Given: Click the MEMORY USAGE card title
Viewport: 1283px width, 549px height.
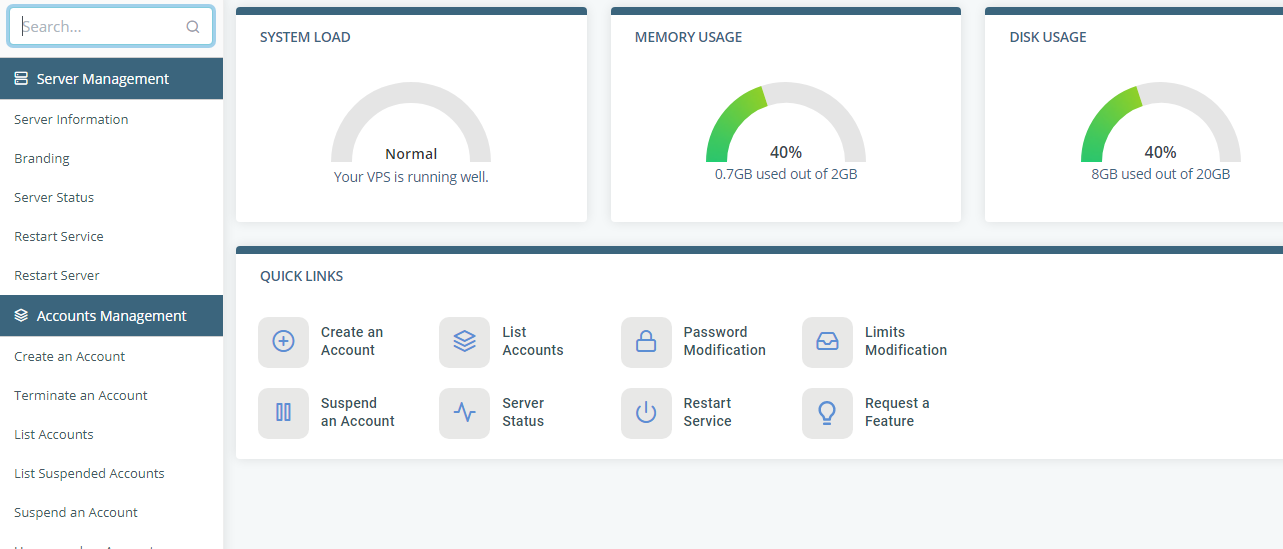Looking at the screenshot, I should 689,37.
